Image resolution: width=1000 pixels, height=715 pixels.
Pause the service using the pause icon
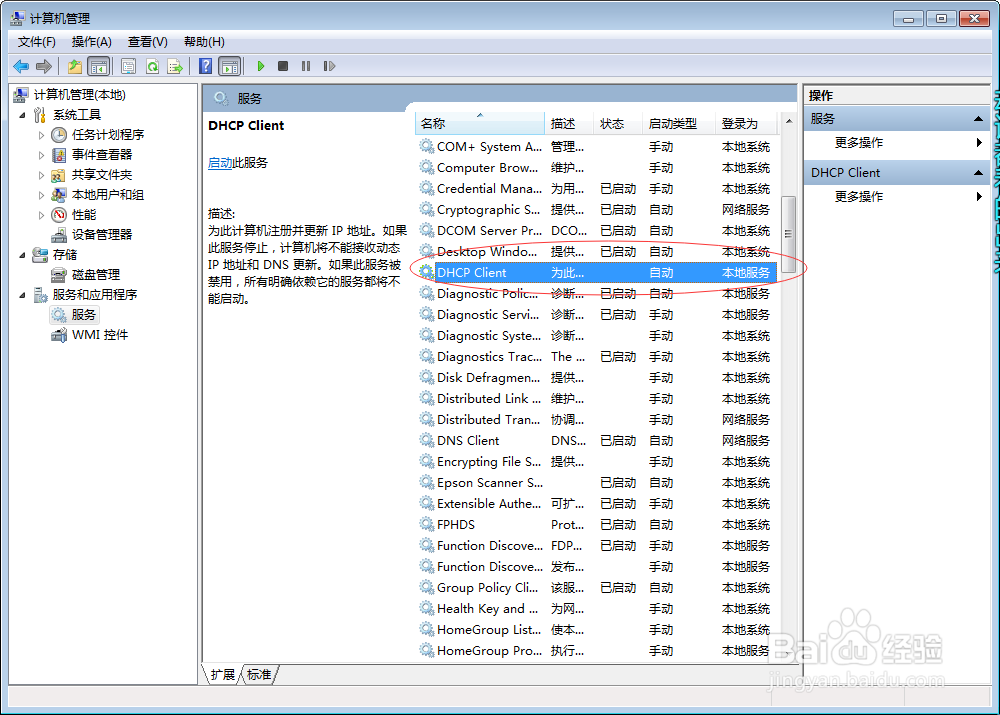point(306,66)
